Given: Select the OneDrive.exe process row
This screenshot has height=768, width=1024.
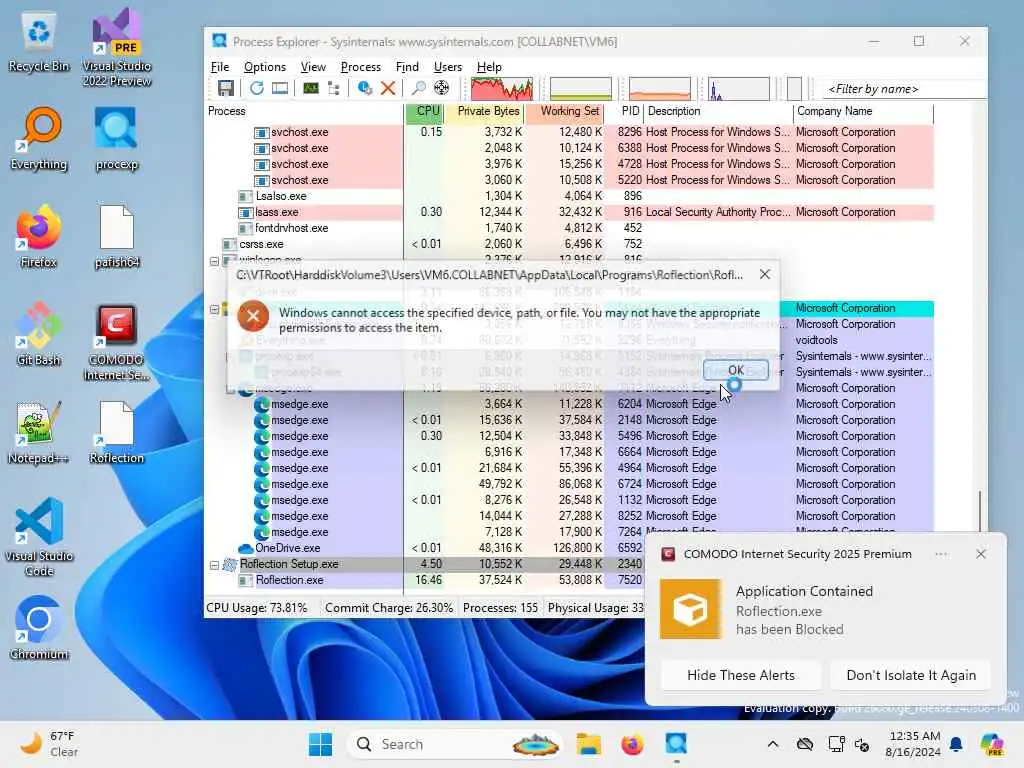Looking at the screenshot, I should coord(424,548).
